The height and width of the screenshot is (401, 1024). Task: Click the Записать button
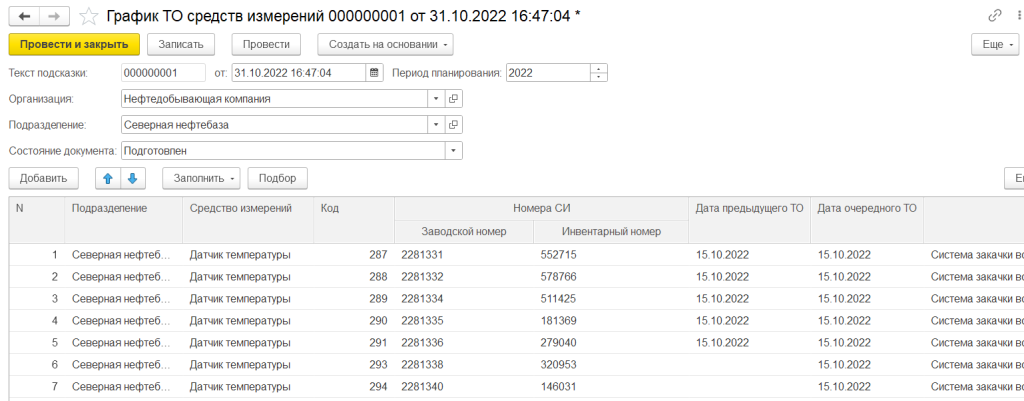pos(181,44)
